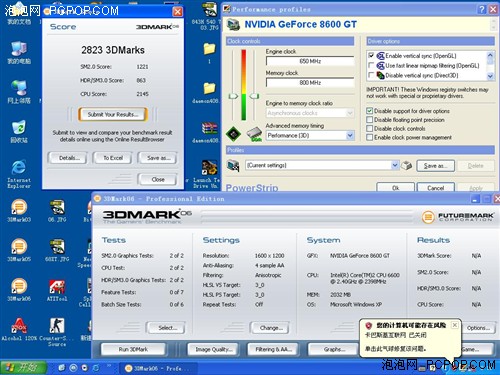
Task: Click the disk icon next to profile dropdown
Action: pos(406,165)
